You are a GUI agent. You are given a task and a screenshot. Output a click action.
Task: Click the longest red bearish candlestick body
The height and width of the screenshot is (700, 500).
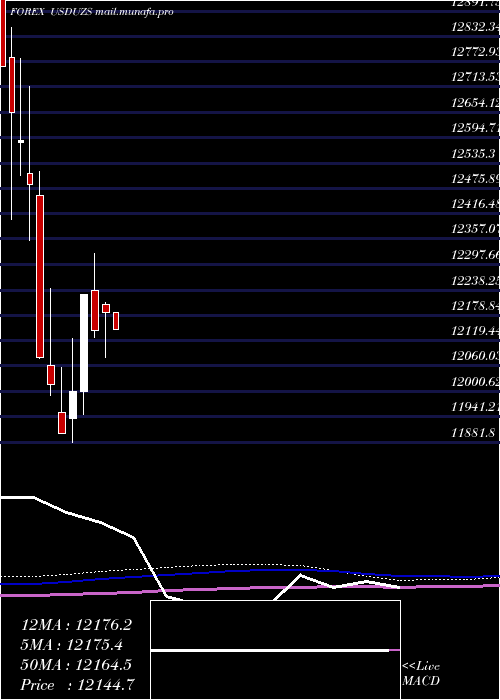coord(40,276)
